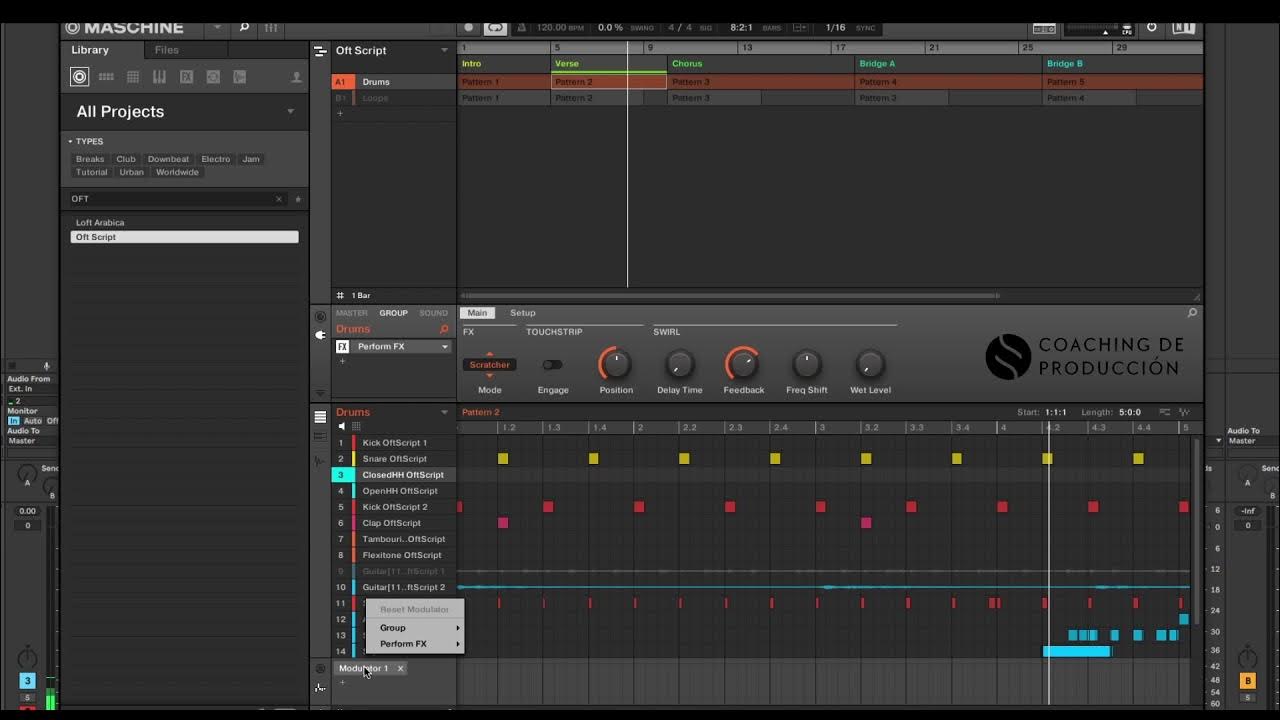Step Mode selector up arrow above Scratcher
1280x720 pixels.
point(489,354)
